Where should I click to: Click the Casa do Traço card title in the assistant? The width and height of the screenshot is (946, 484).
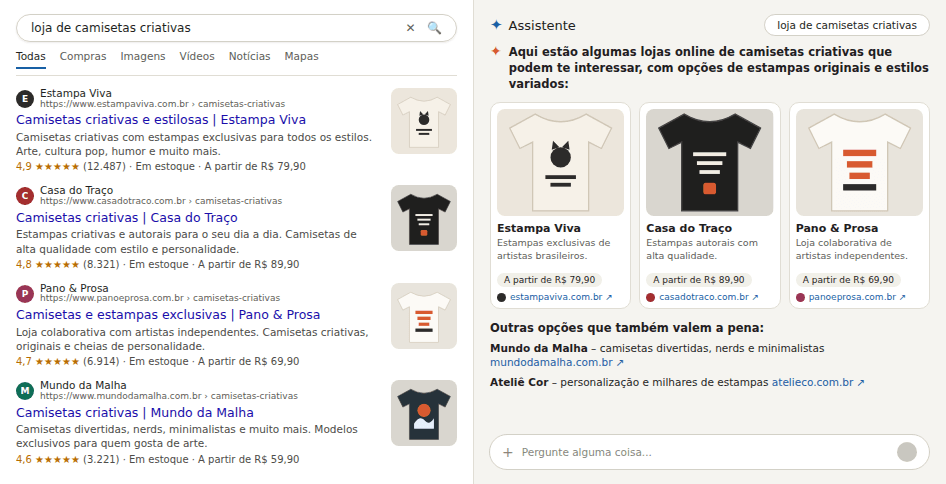coord(689,229)
